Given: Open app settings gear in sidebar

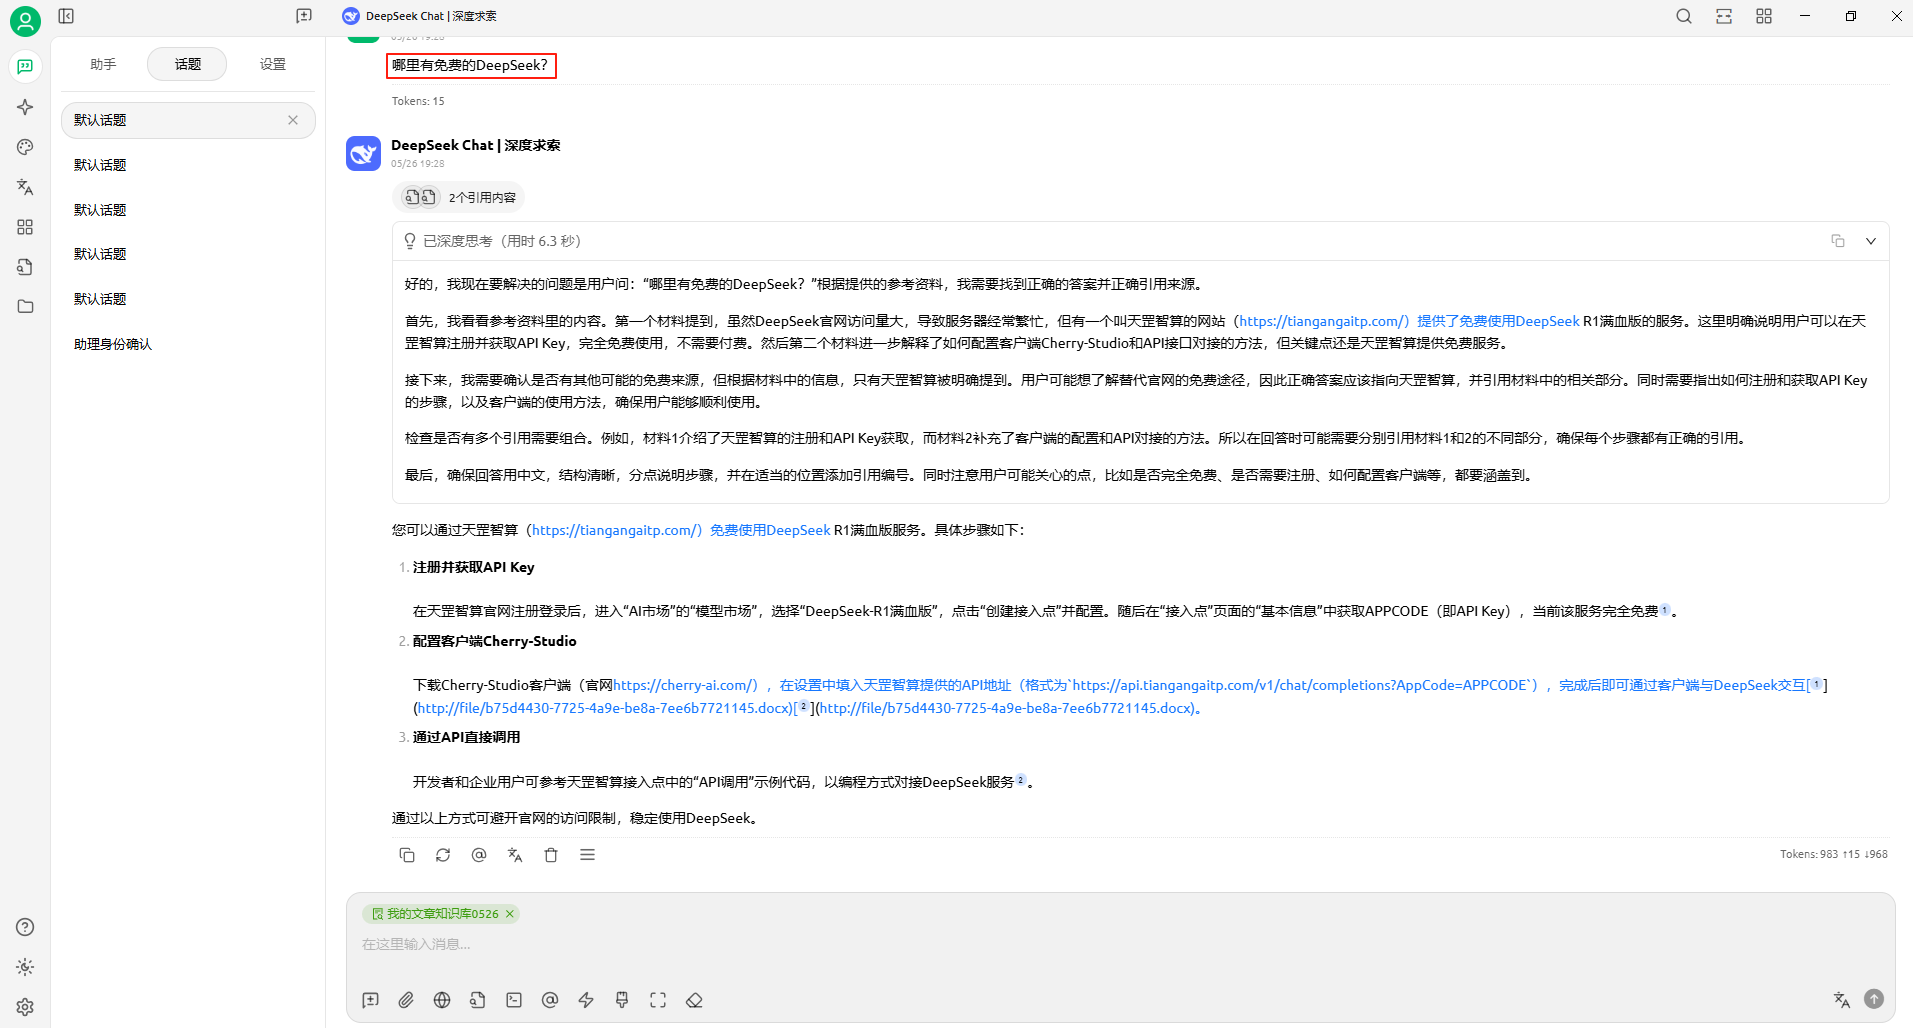Looking at the screenshot, I should pos(25,1007).
